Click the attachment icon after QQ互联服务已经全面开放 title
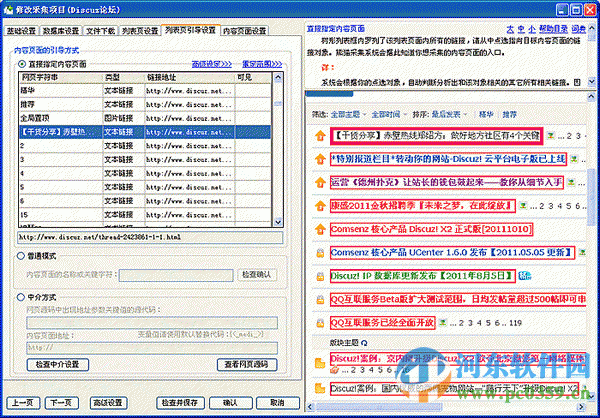 pos(443,323)
